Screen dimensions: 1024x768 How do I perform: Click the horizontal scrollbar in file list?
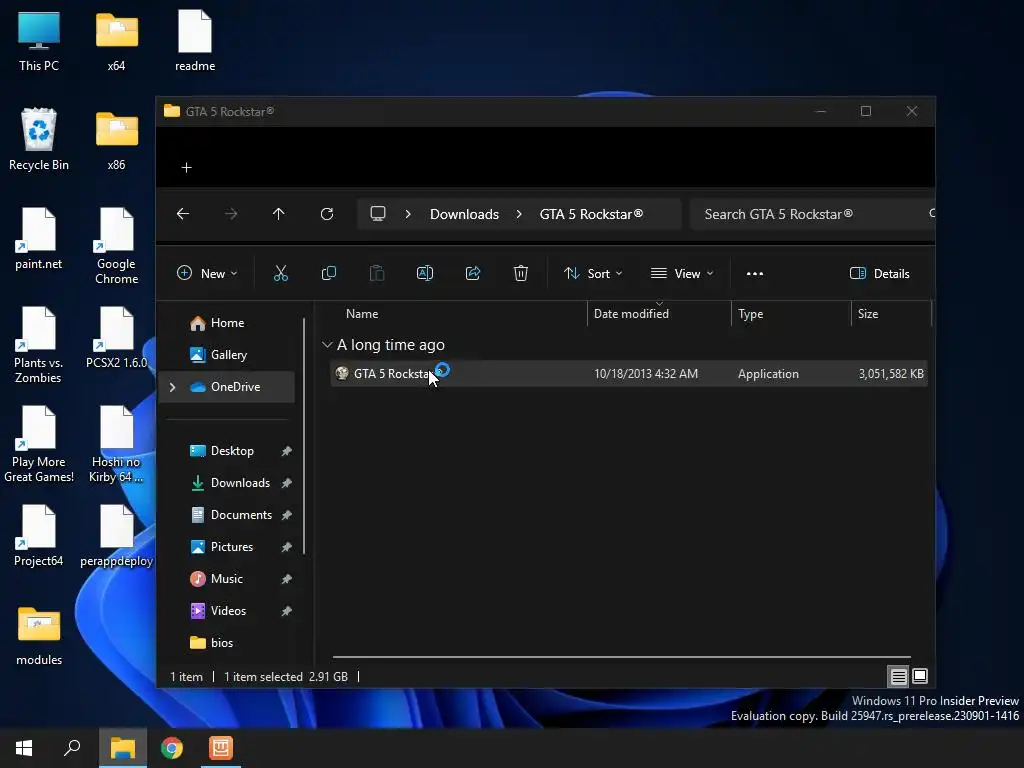pyautogui.click(x=621, y=656)
